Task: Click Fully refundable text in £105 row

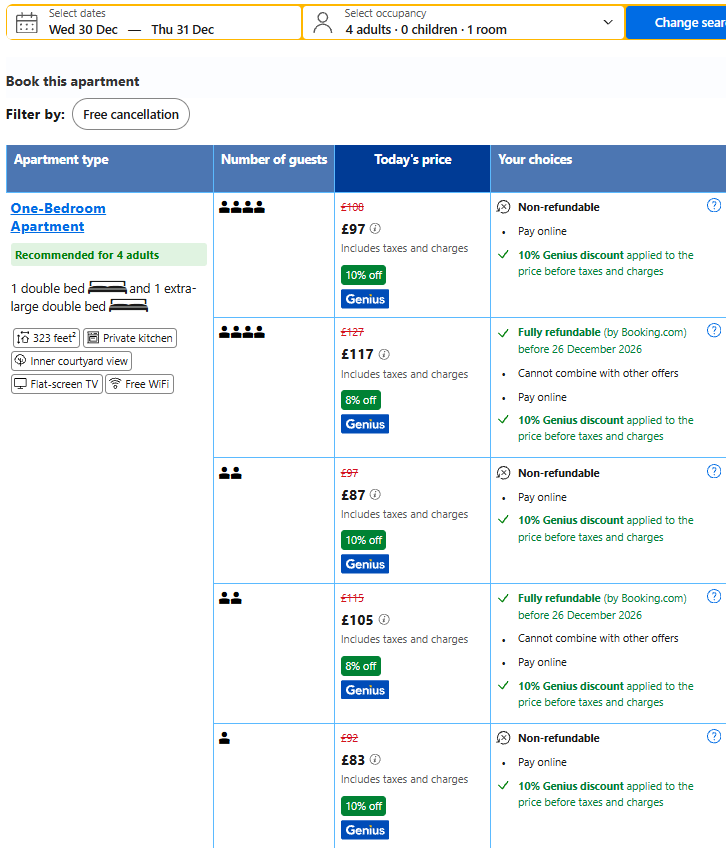Action: coord(559,598)
